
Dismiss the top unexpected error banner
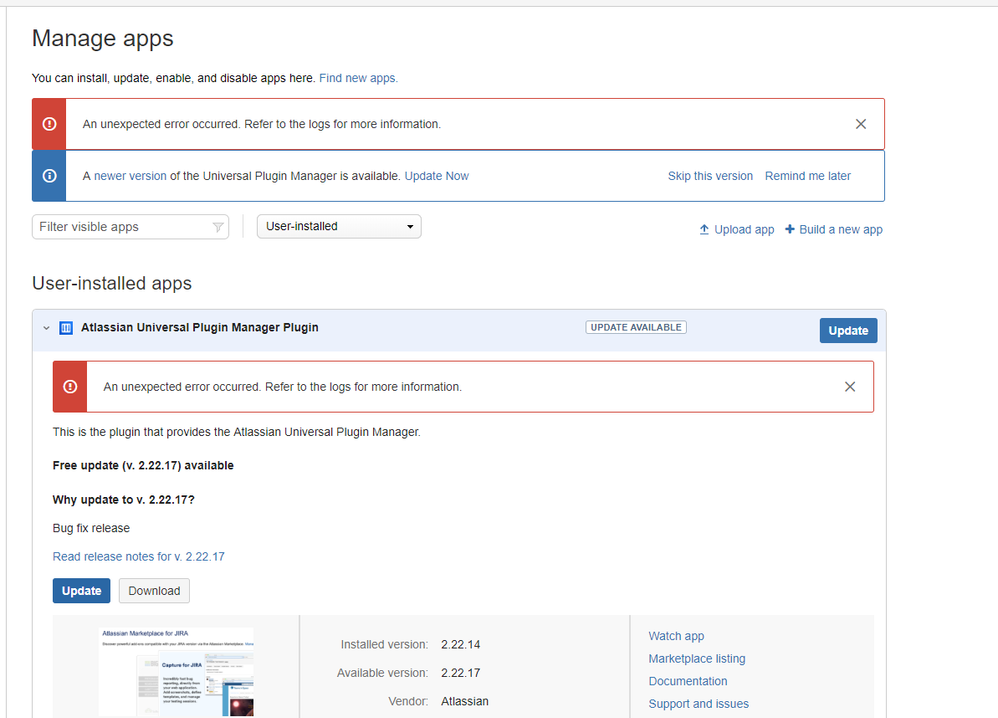point(861,124)
